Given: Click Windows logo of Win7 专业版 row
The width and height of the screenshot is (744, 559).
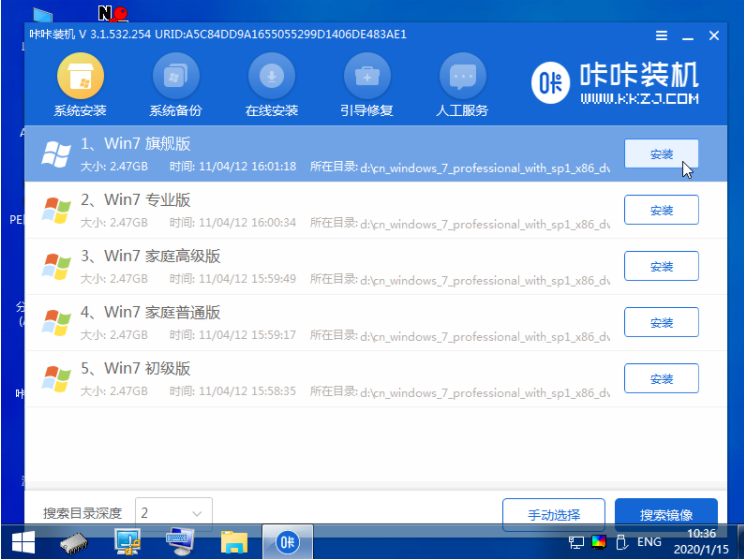Looking at the screenshot, I should (x=56, y=210).
